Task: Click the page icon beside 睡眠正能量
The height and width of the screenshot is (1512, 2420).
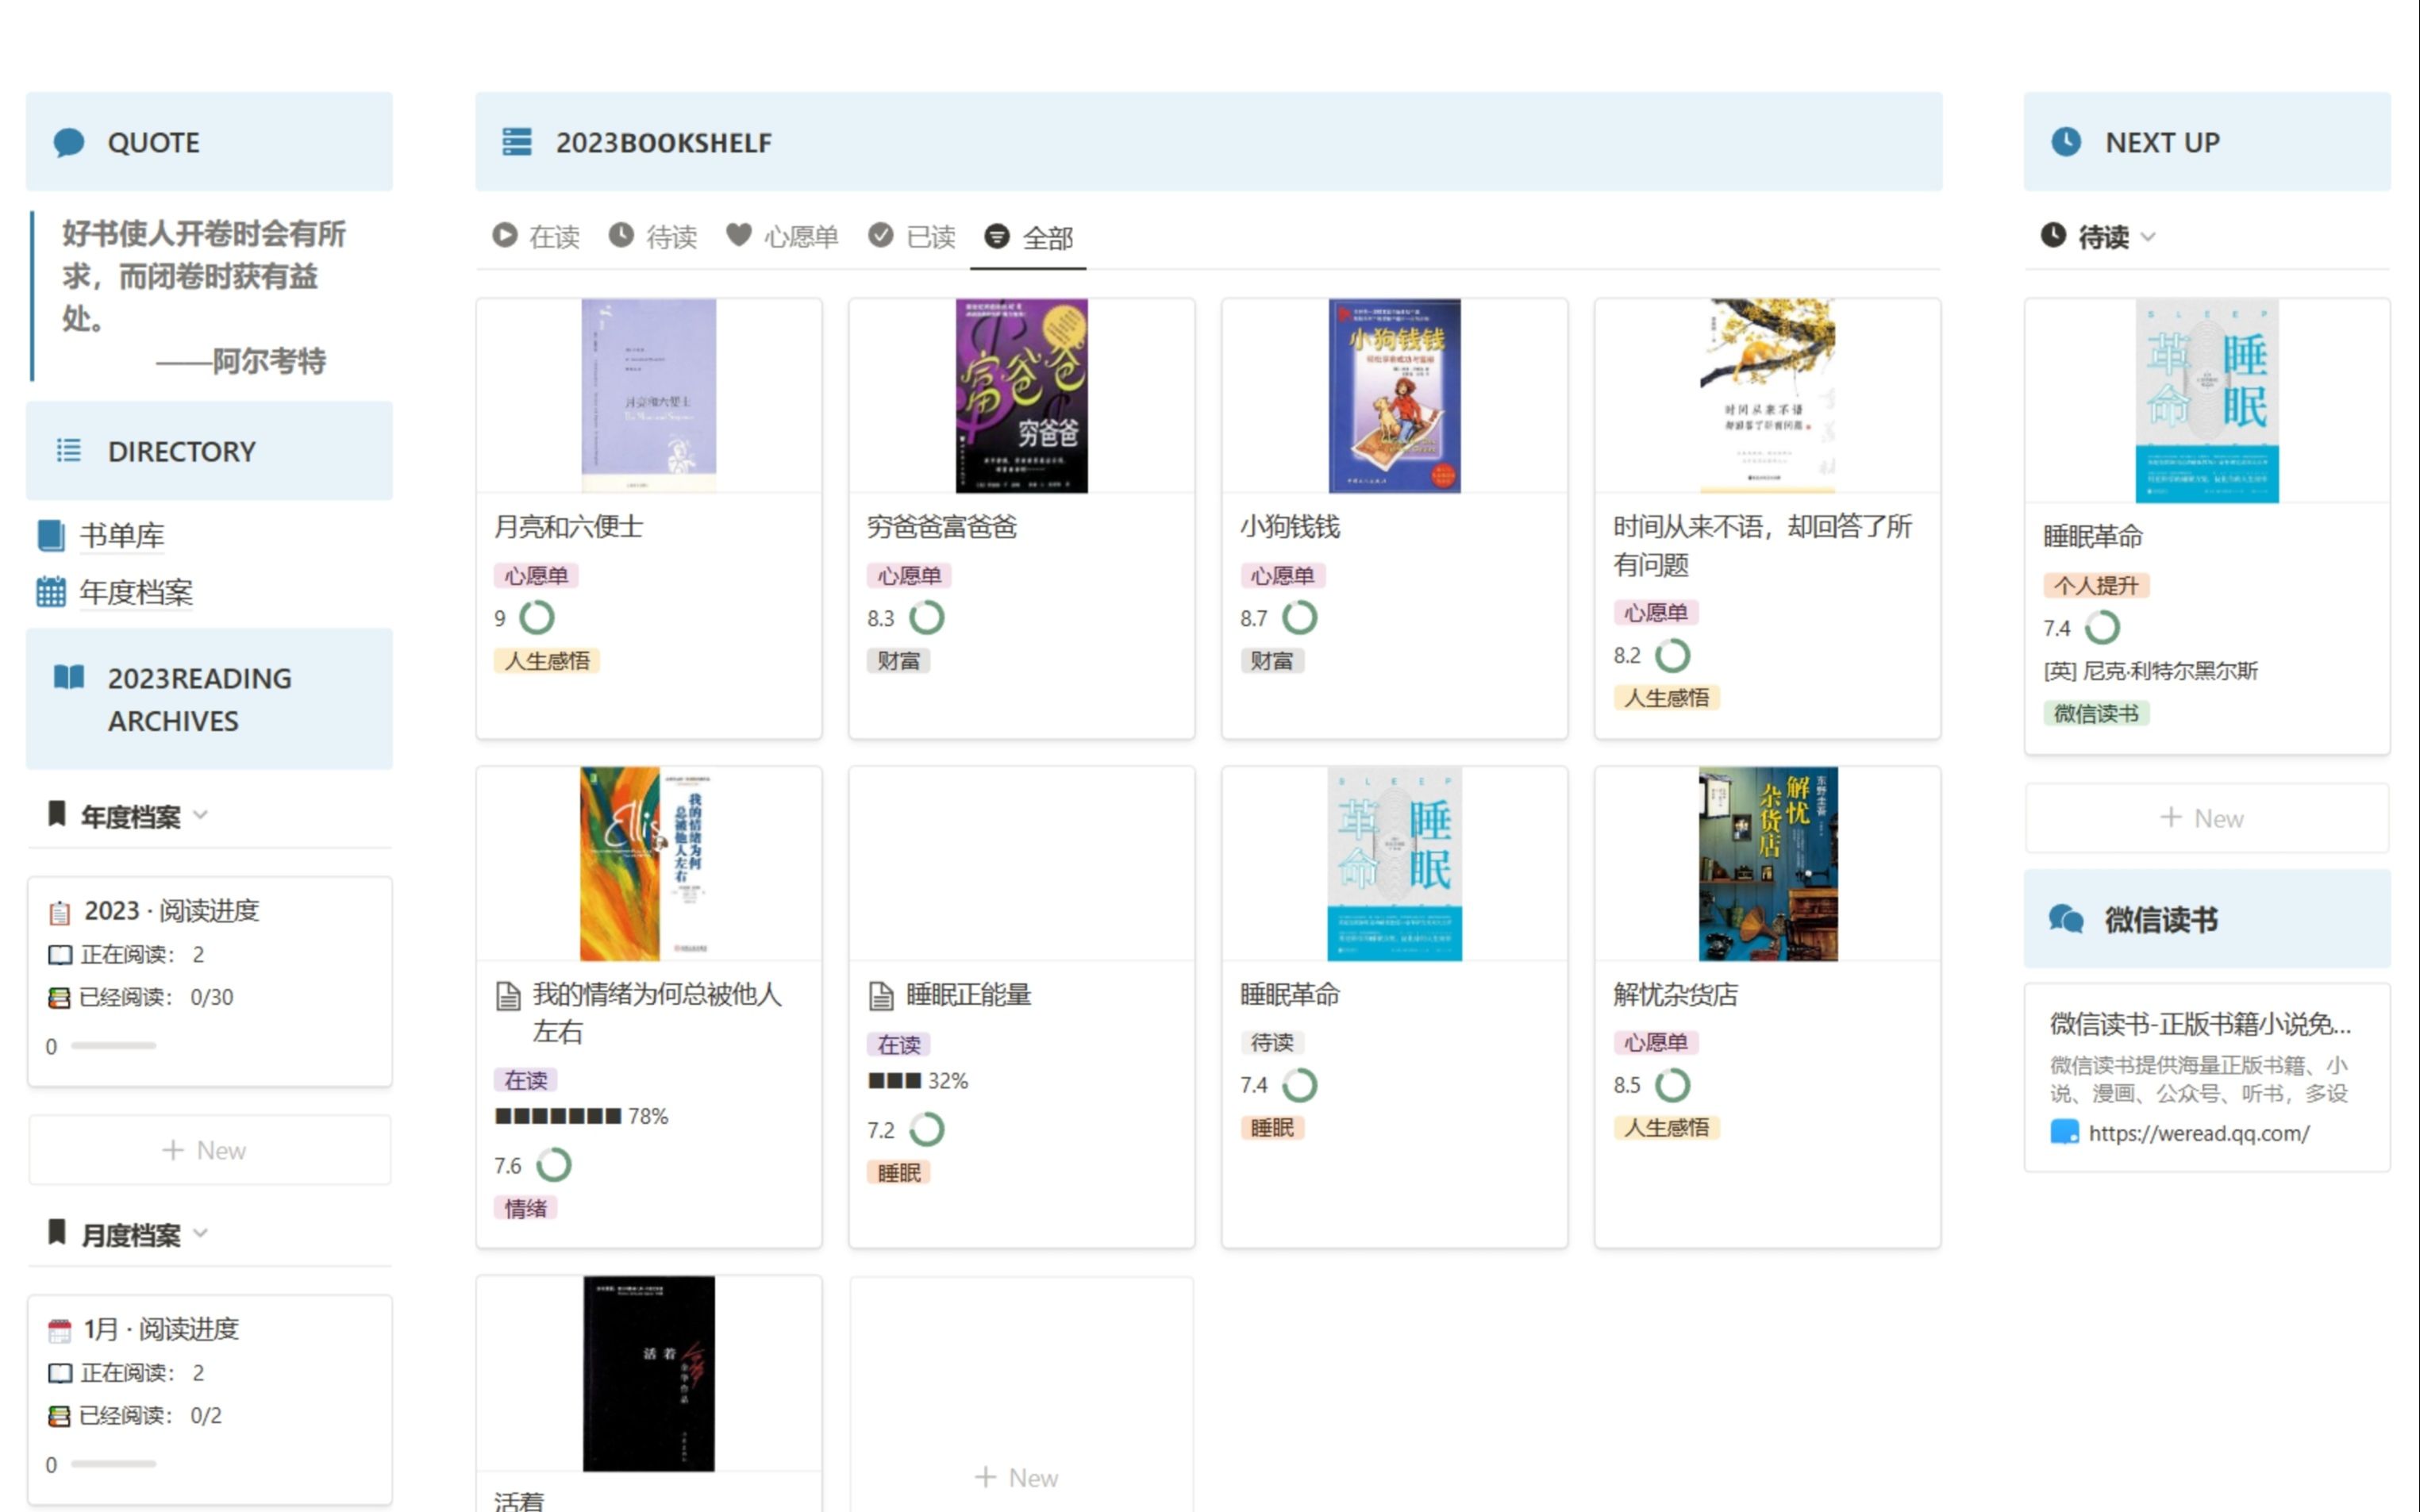Action: (881, 995)
